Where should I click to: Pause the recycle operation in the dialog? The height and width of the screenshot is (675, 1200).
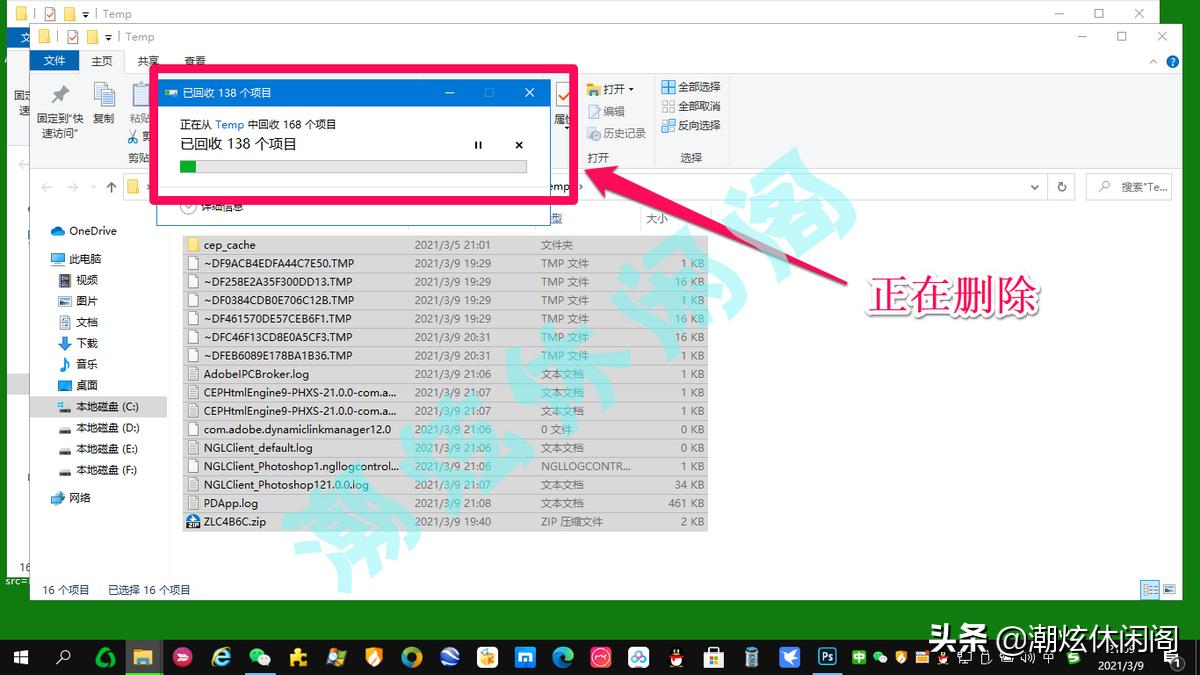click(478, 144)
